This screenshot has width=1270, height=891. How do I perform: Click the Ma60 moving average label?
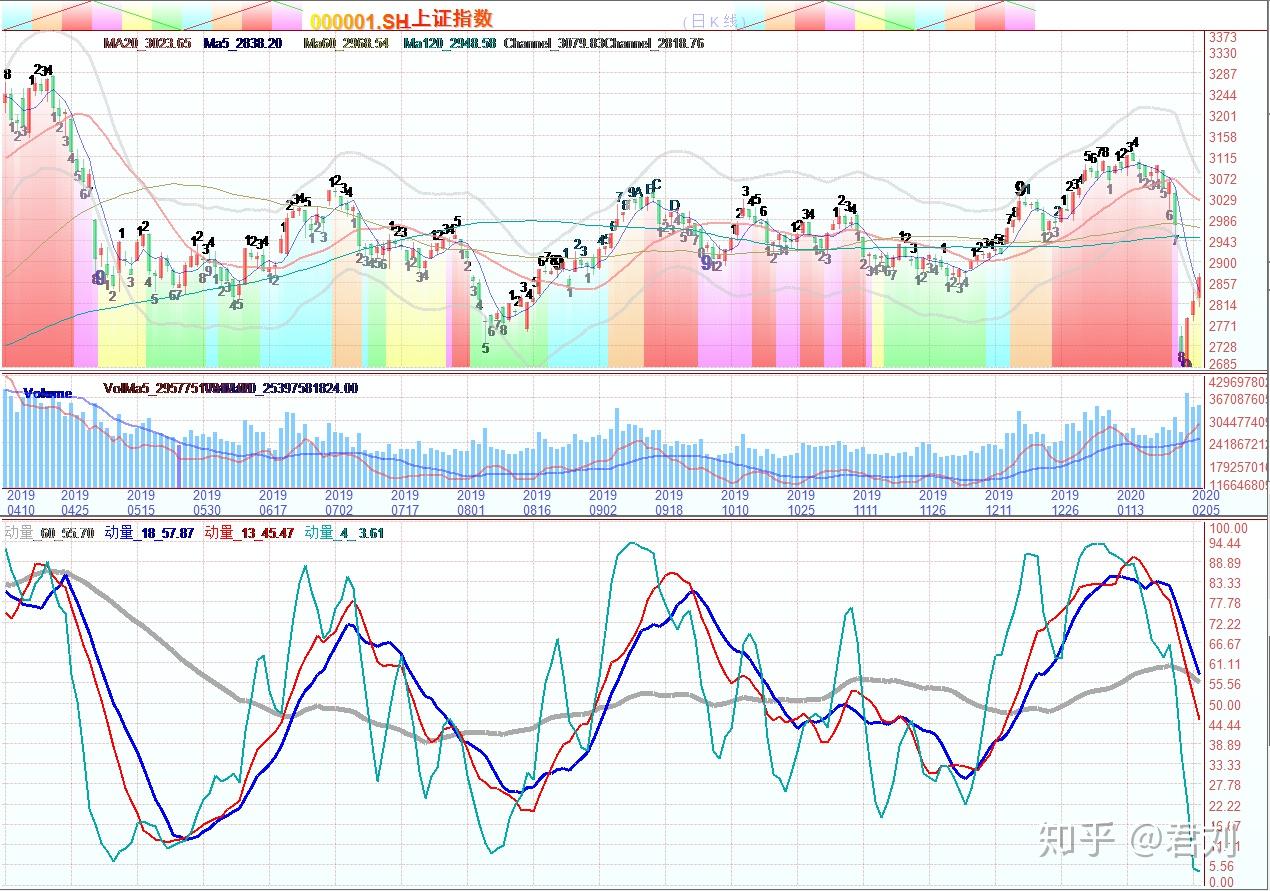pos(346,44)
